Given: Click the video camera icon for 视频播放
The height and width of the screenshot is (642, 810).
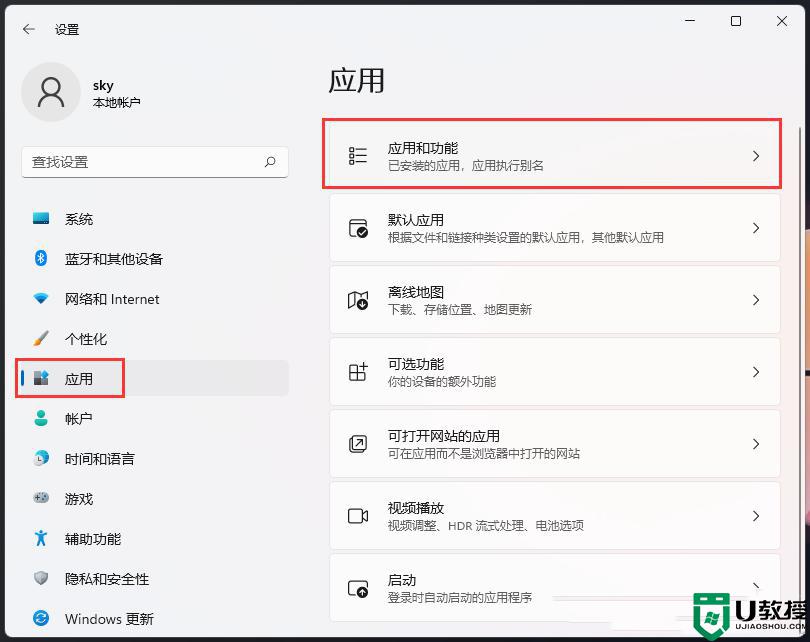Looking at the screenshot, I should pos(358,516).
